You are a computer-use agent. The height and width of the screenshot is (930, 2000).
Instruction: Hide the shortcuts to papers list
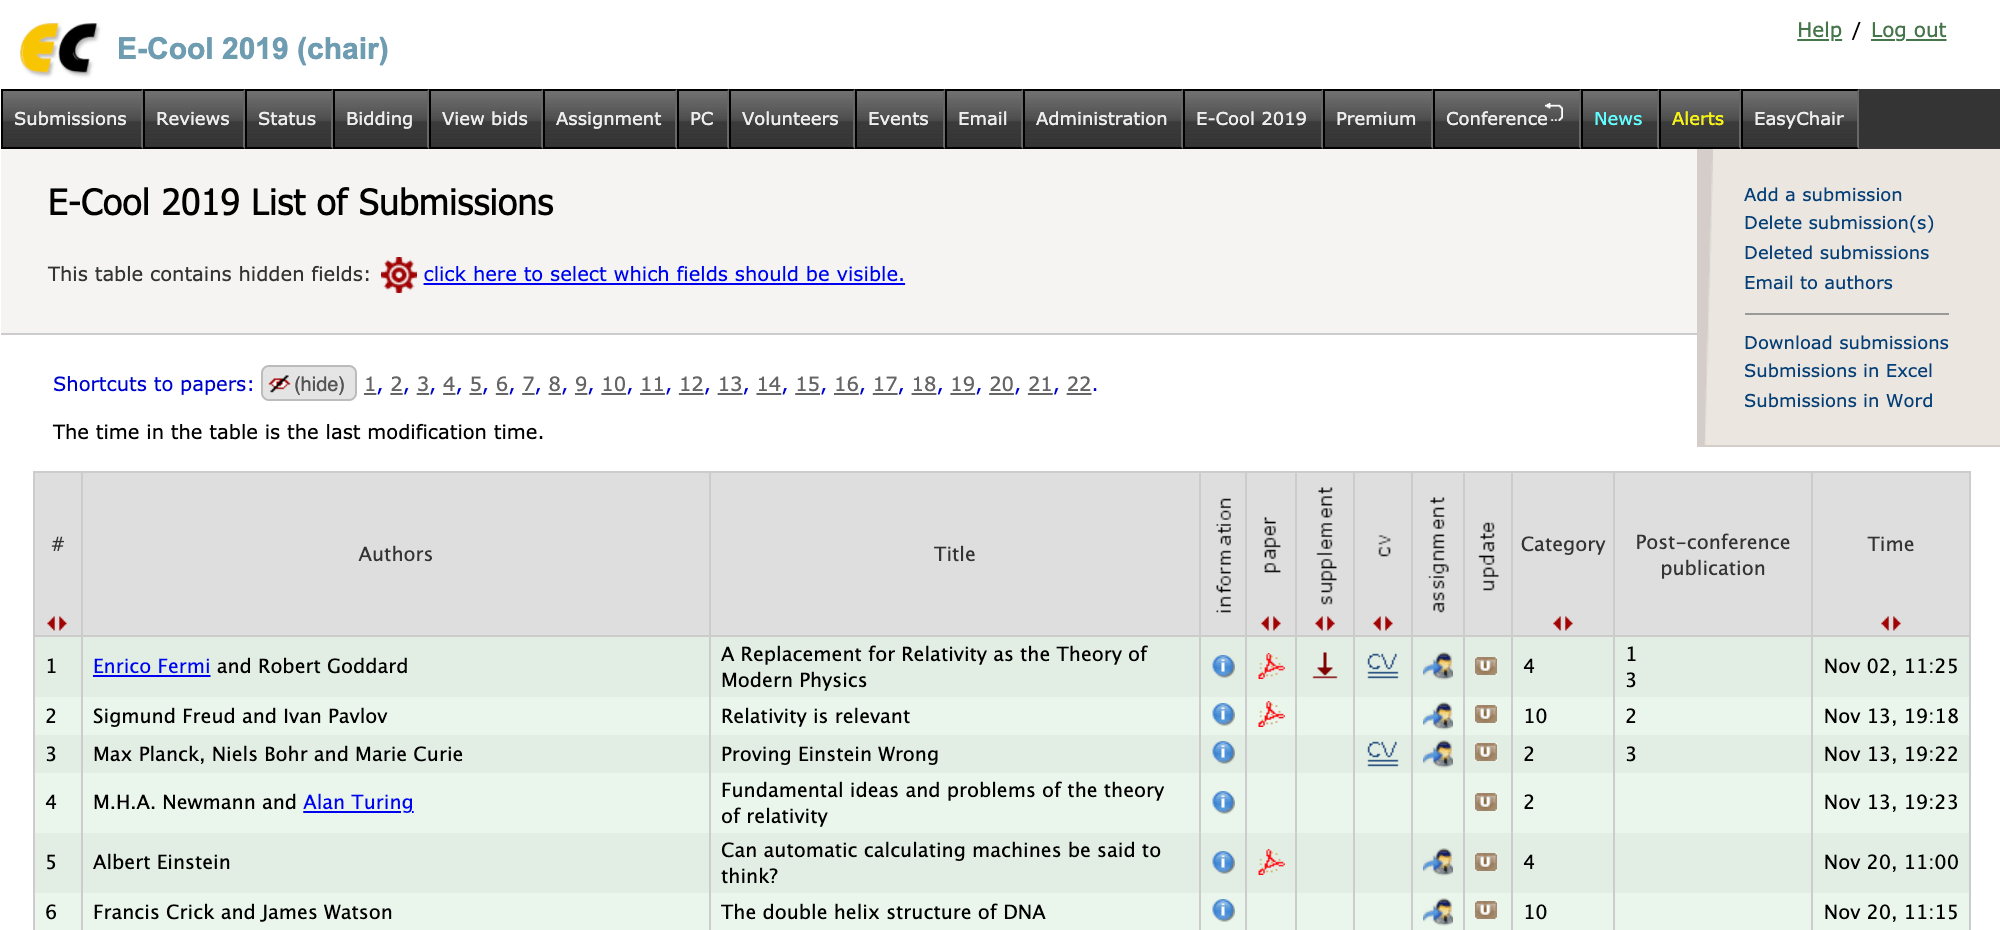[308, 383]
